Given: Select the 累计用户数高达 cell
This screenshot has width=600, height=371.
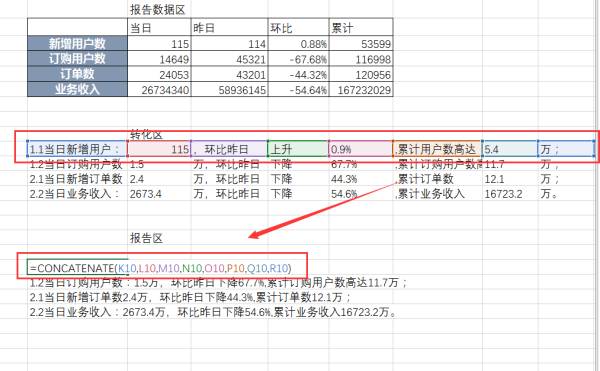Looking at the screenshot, I should [438, 149].
